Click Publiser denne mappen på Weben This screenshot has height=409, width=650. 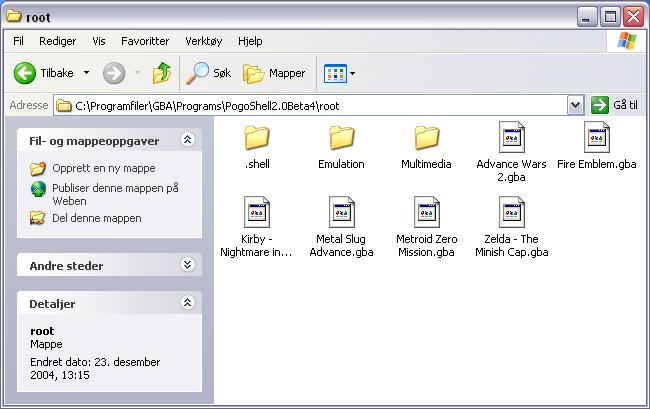coord(115,194)
